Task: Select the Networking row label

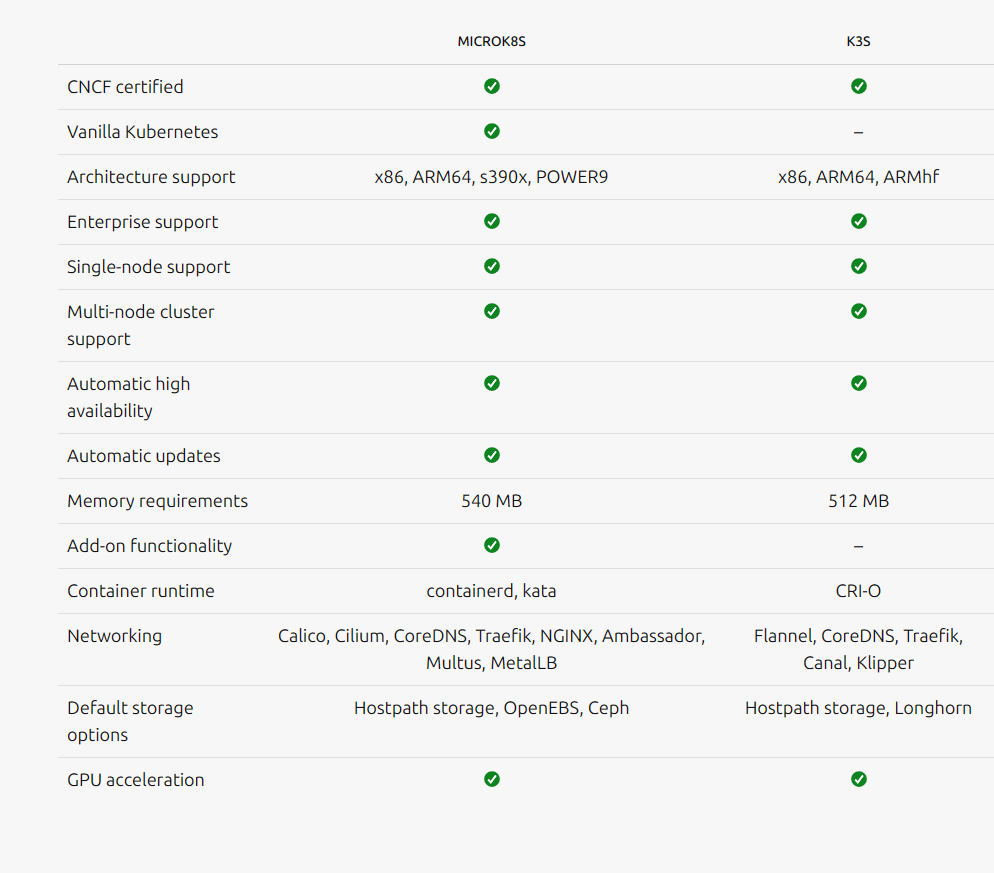Action: click(114, 636)
